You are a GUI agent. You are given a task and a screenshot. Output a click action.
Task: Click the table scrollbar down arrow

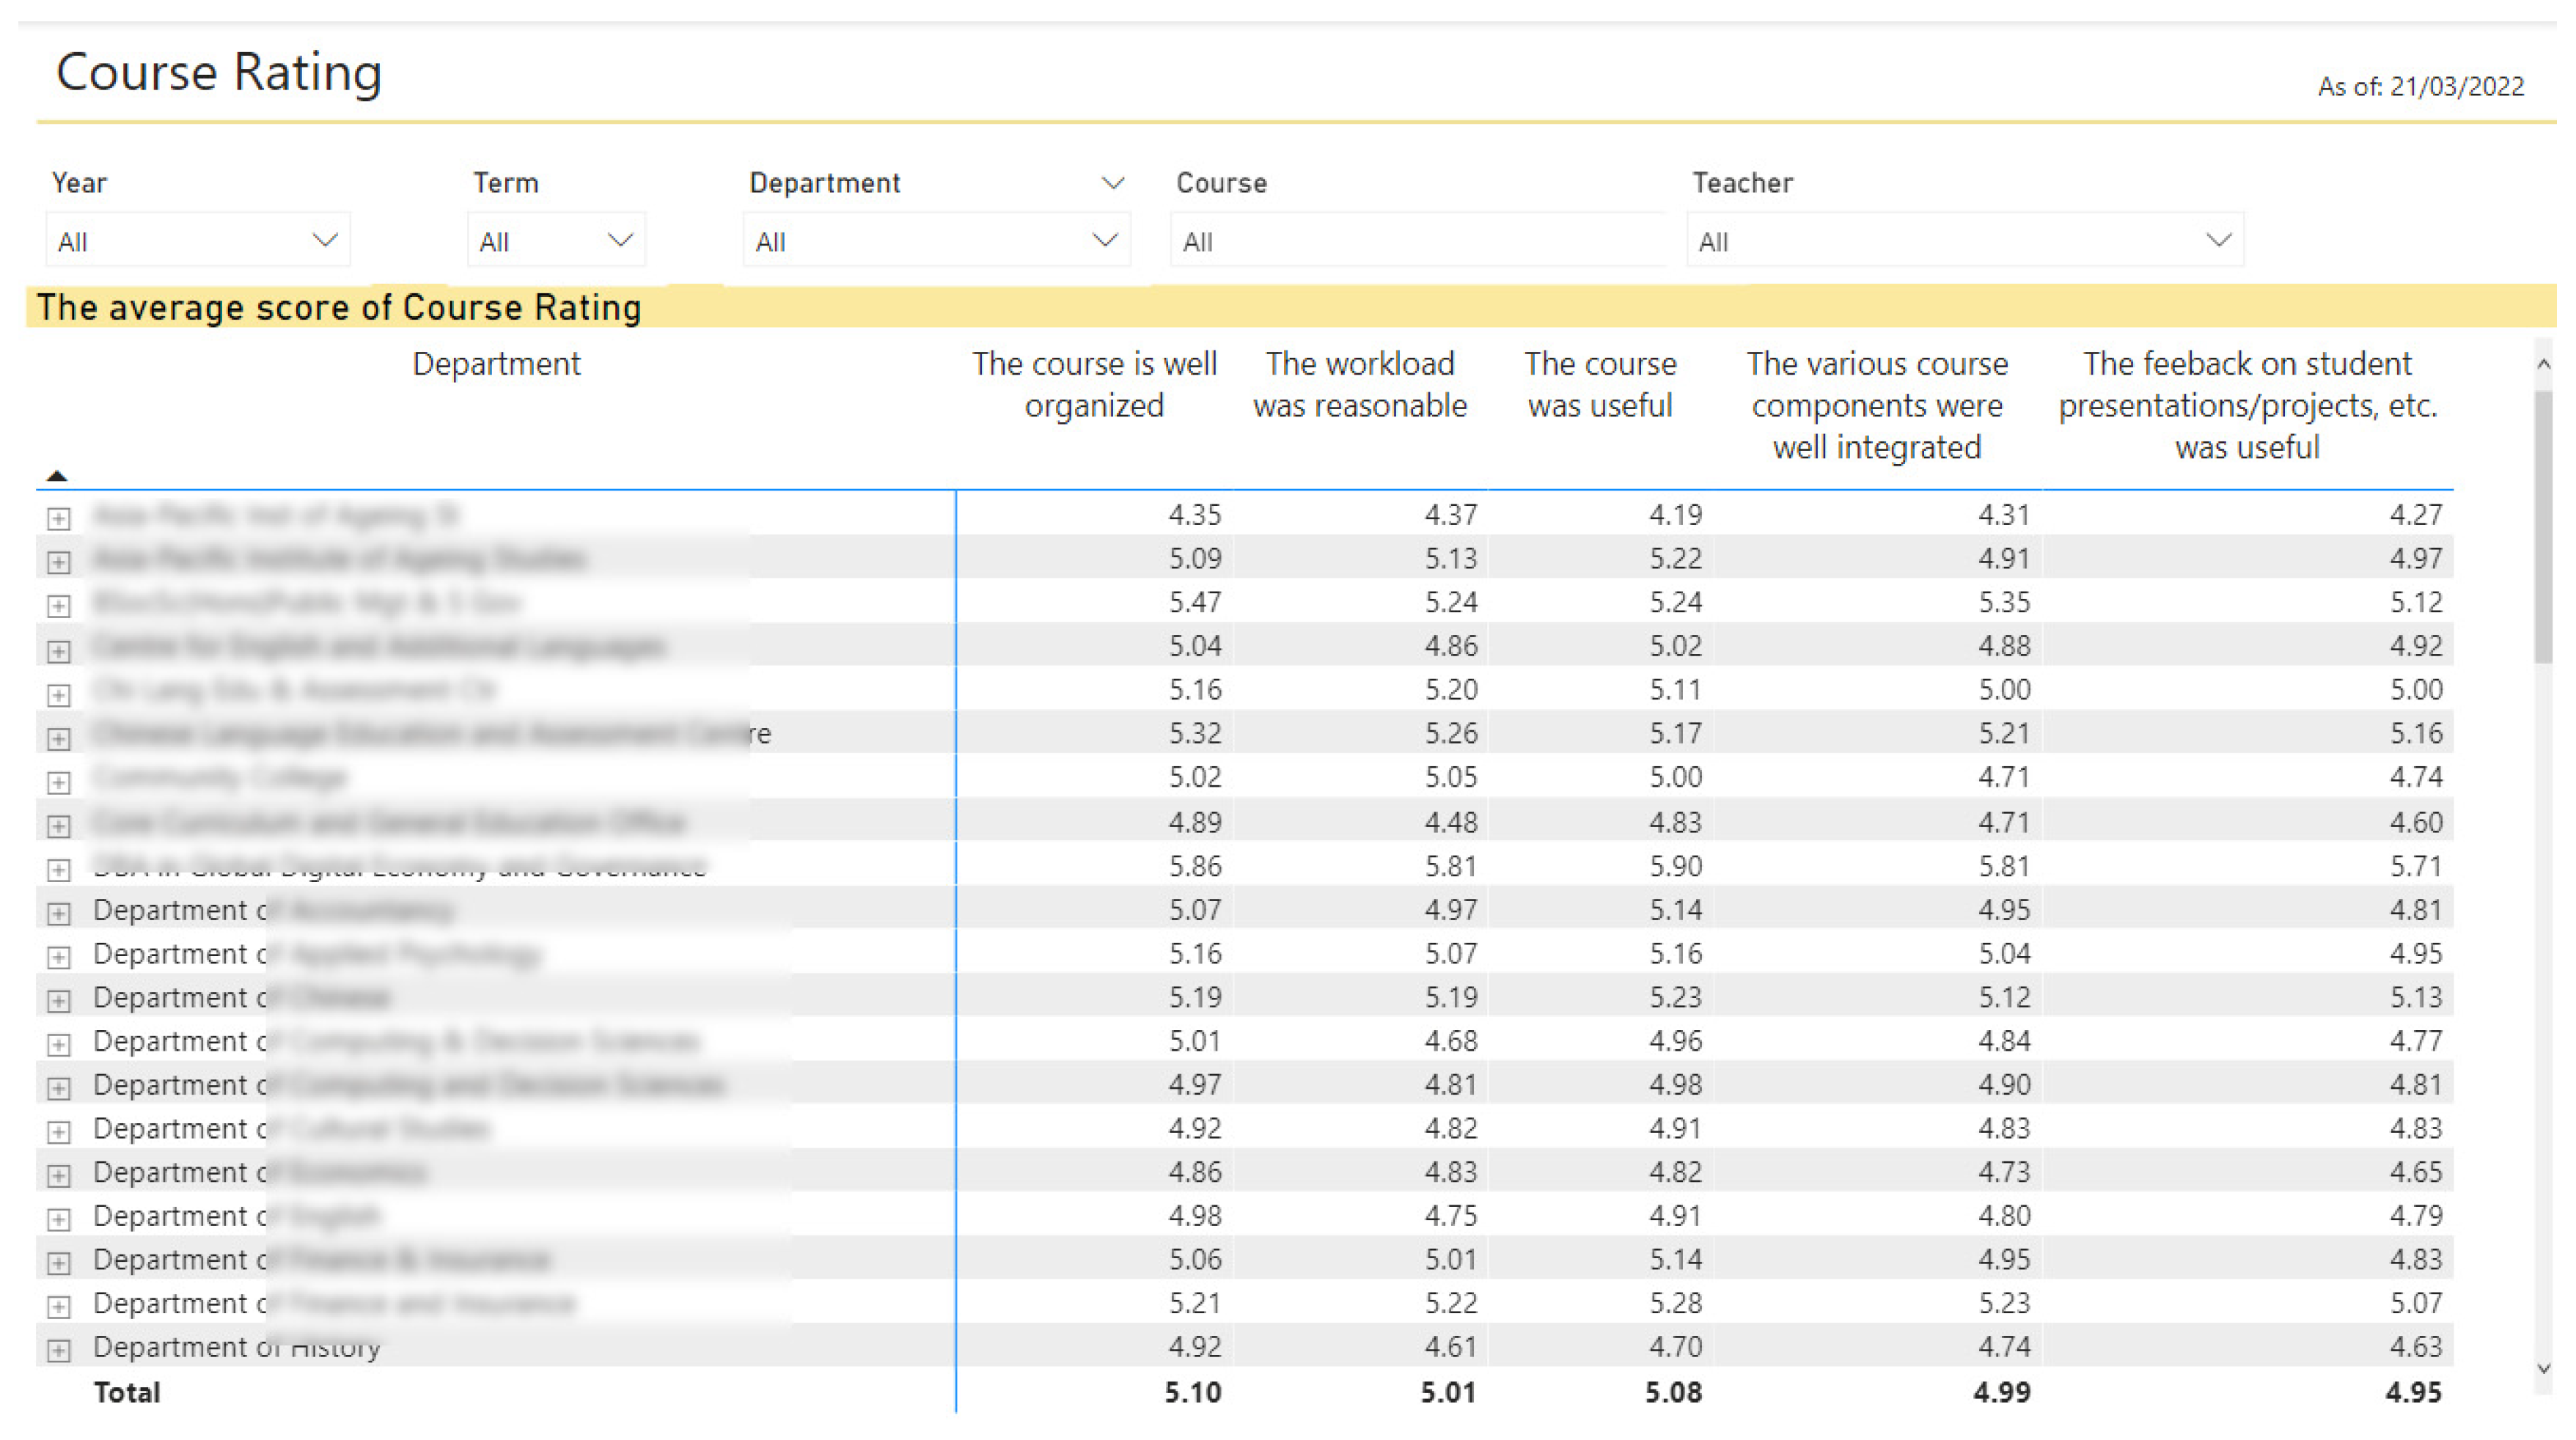click(2544, 1368)
